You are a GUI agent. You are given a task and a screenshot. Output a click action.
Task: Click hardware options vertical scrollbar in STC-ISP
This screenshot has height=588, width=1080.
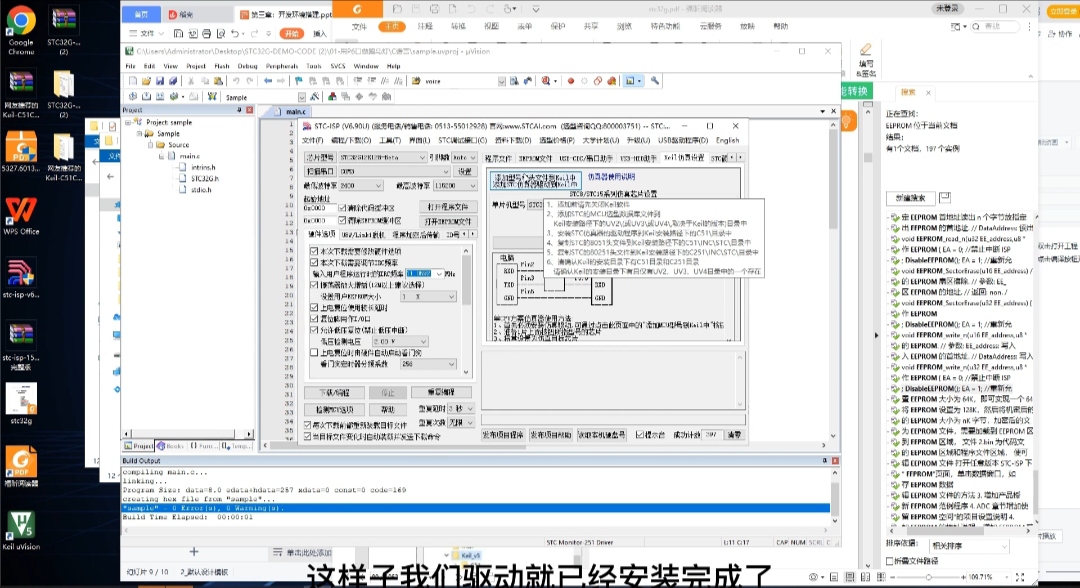tap(466, 311)
